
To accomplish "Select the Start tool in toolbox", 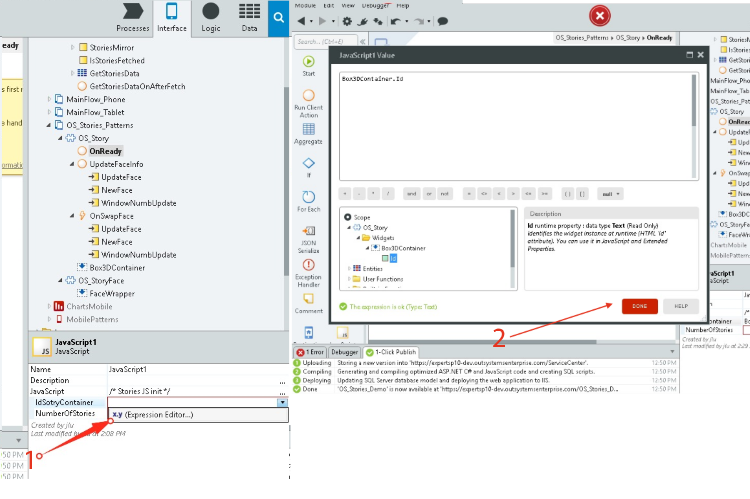I will [308, 65].
